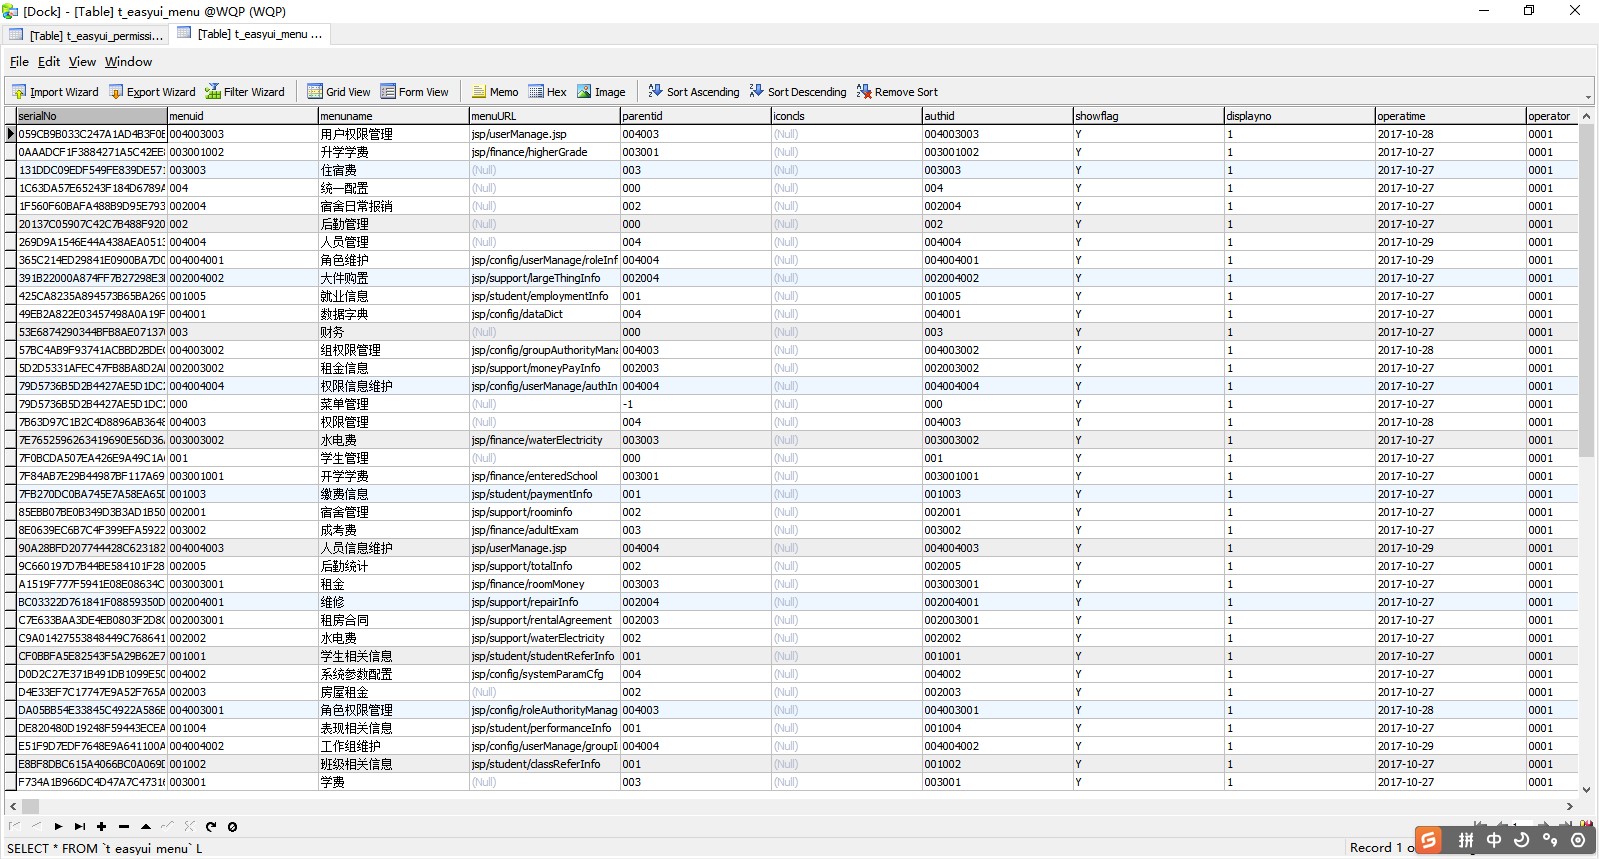Click the showflag column header
The width and height of the screenshot is (1599, 859).
(1148, 116)
